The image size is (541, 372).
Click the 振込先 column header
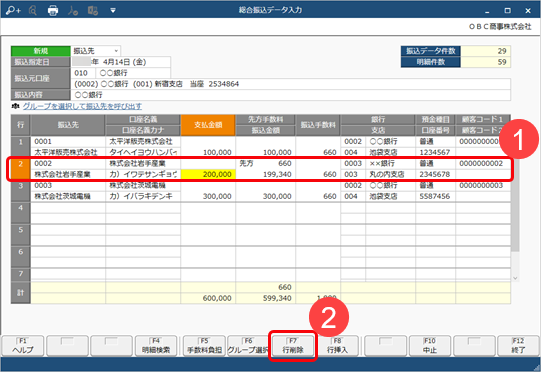pos(68,125)
